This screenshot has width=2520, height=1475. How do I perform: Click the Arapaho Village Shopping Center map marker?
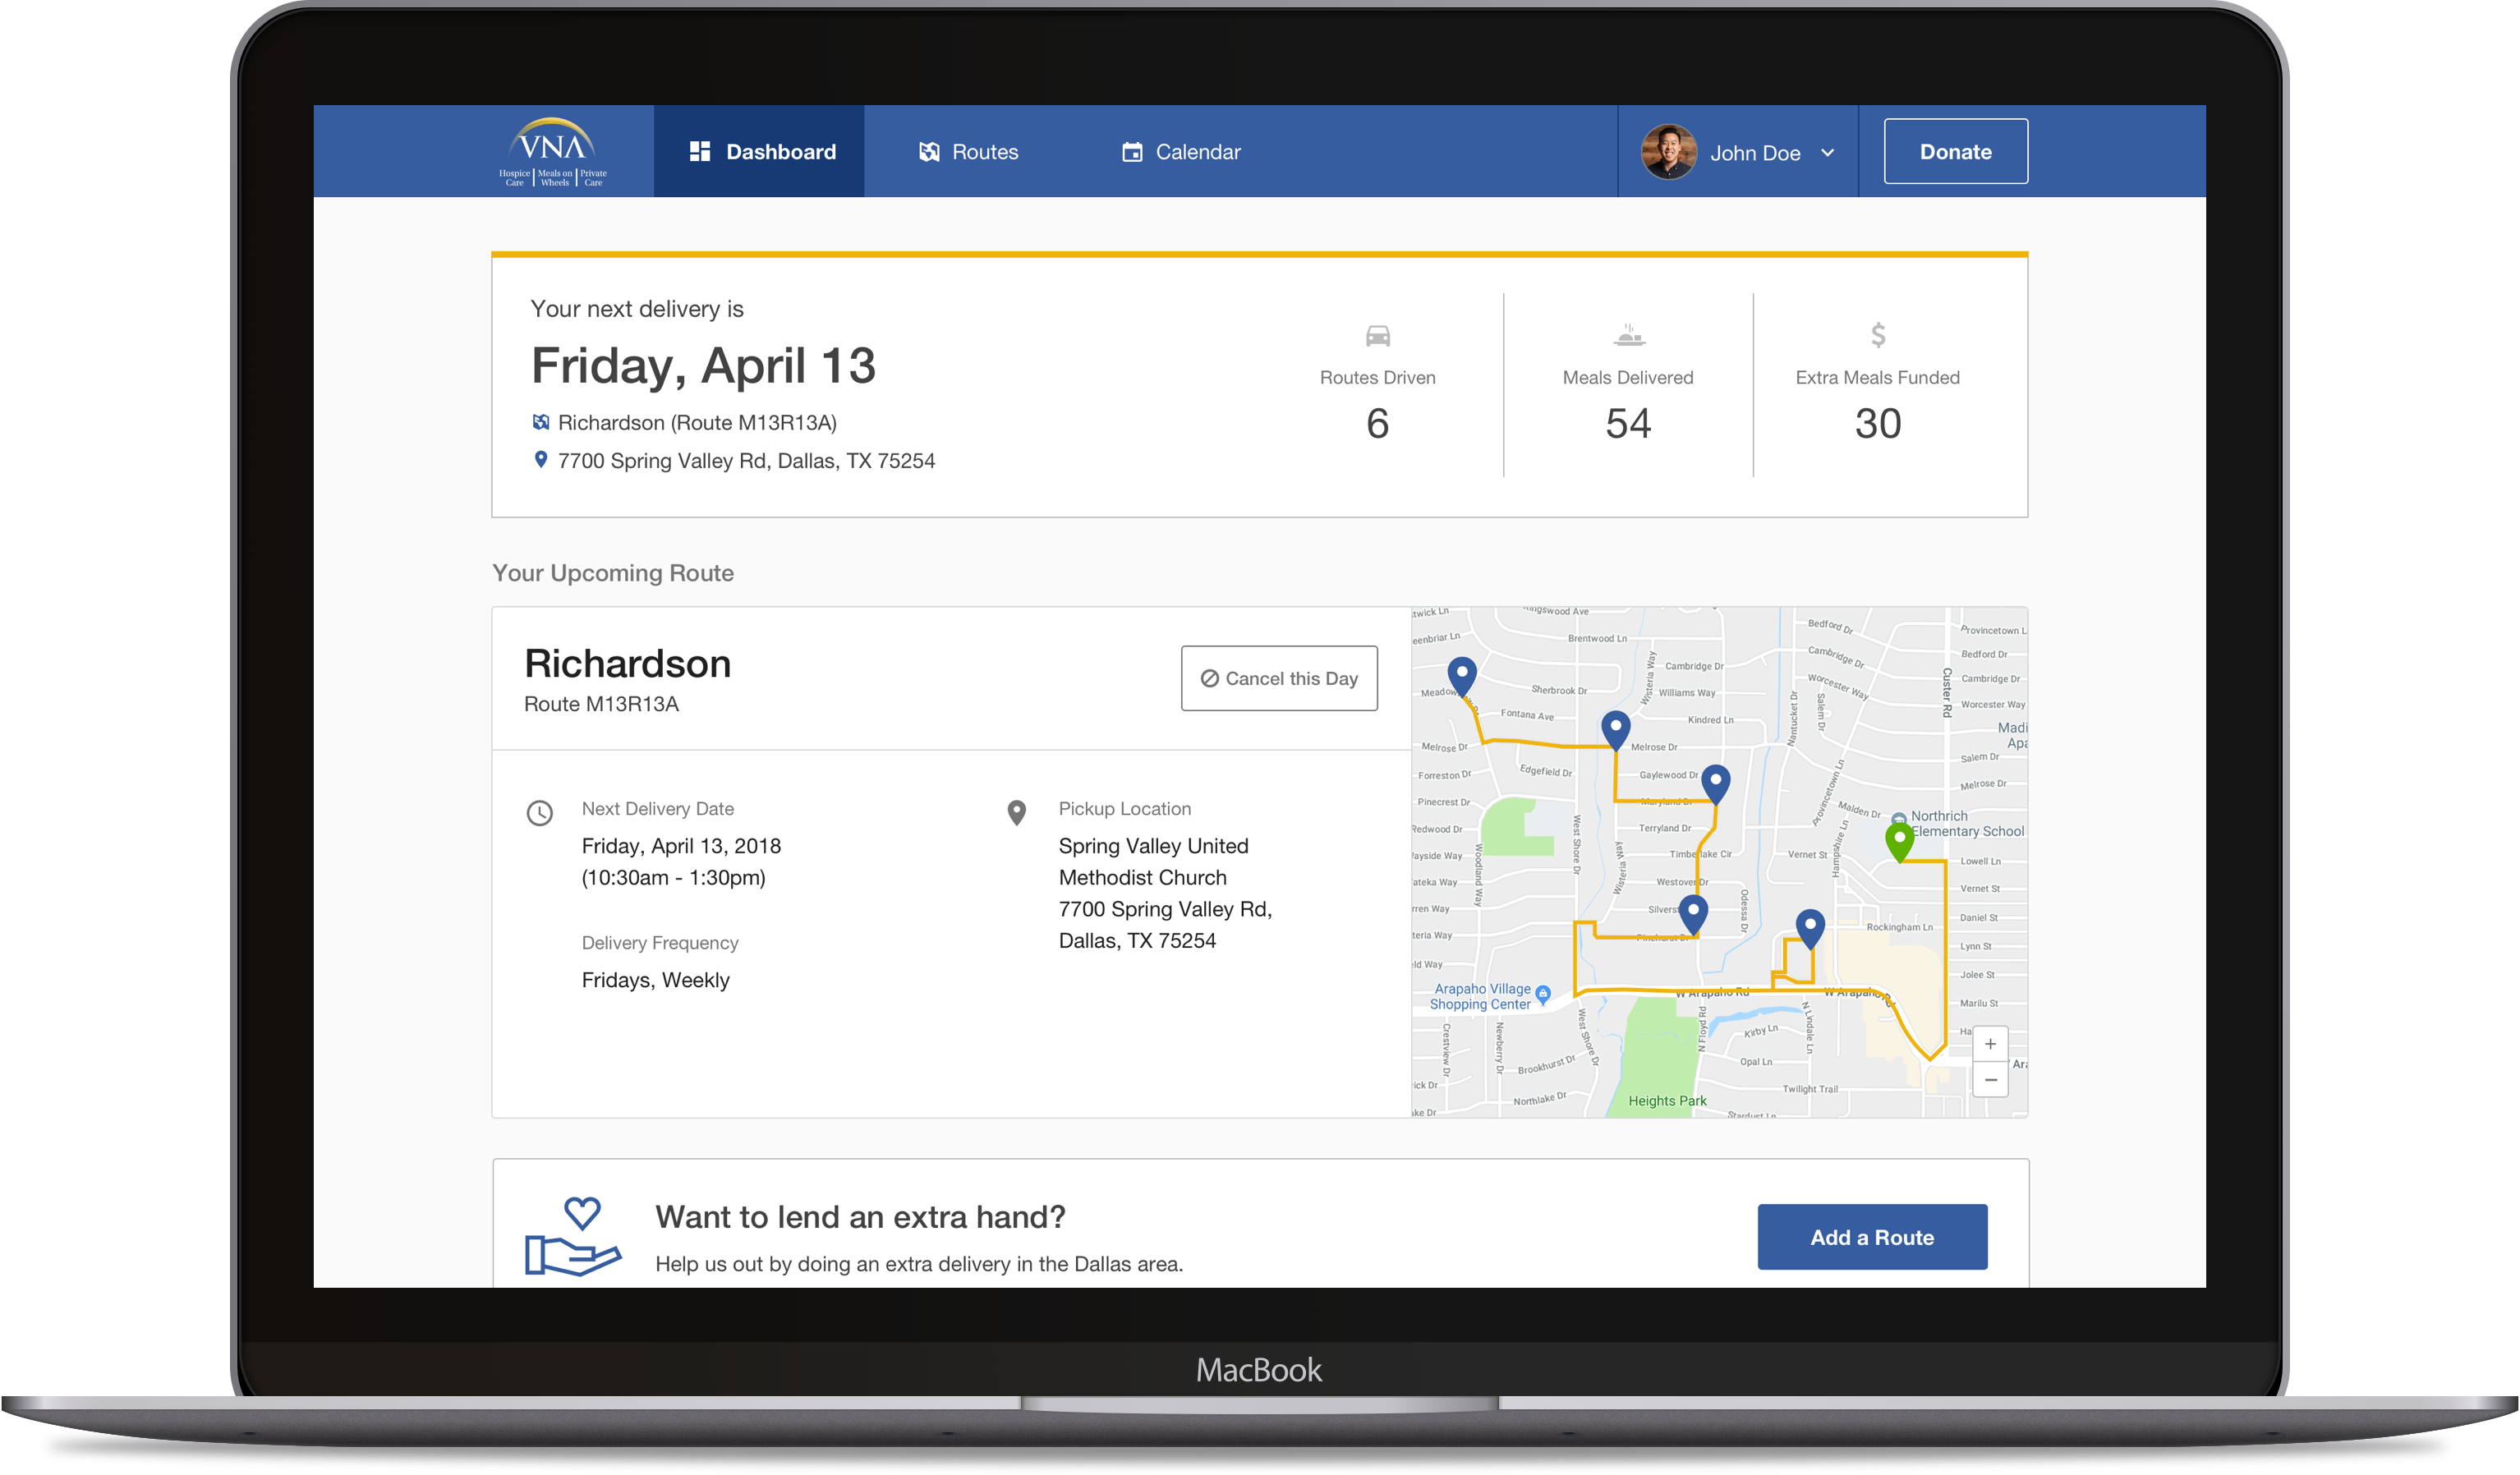coord(1543,994)
